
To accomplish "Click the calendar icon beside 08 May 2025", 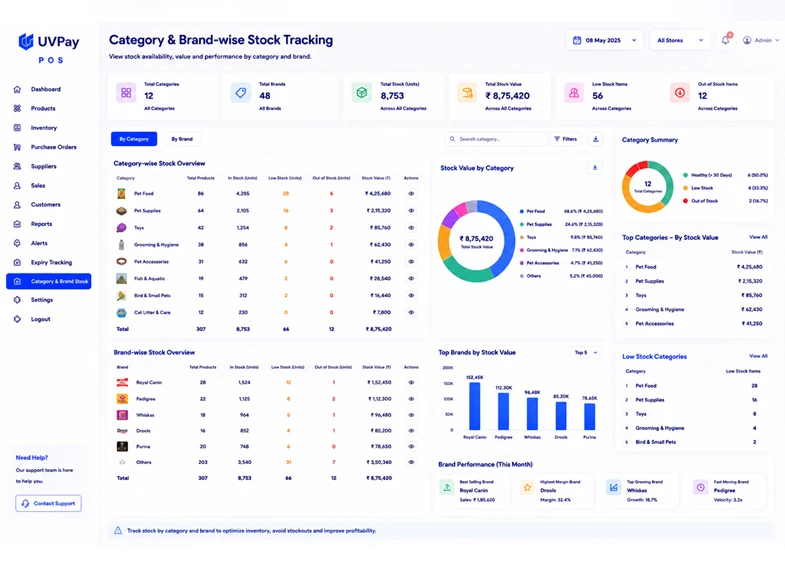I will (577, 40).
